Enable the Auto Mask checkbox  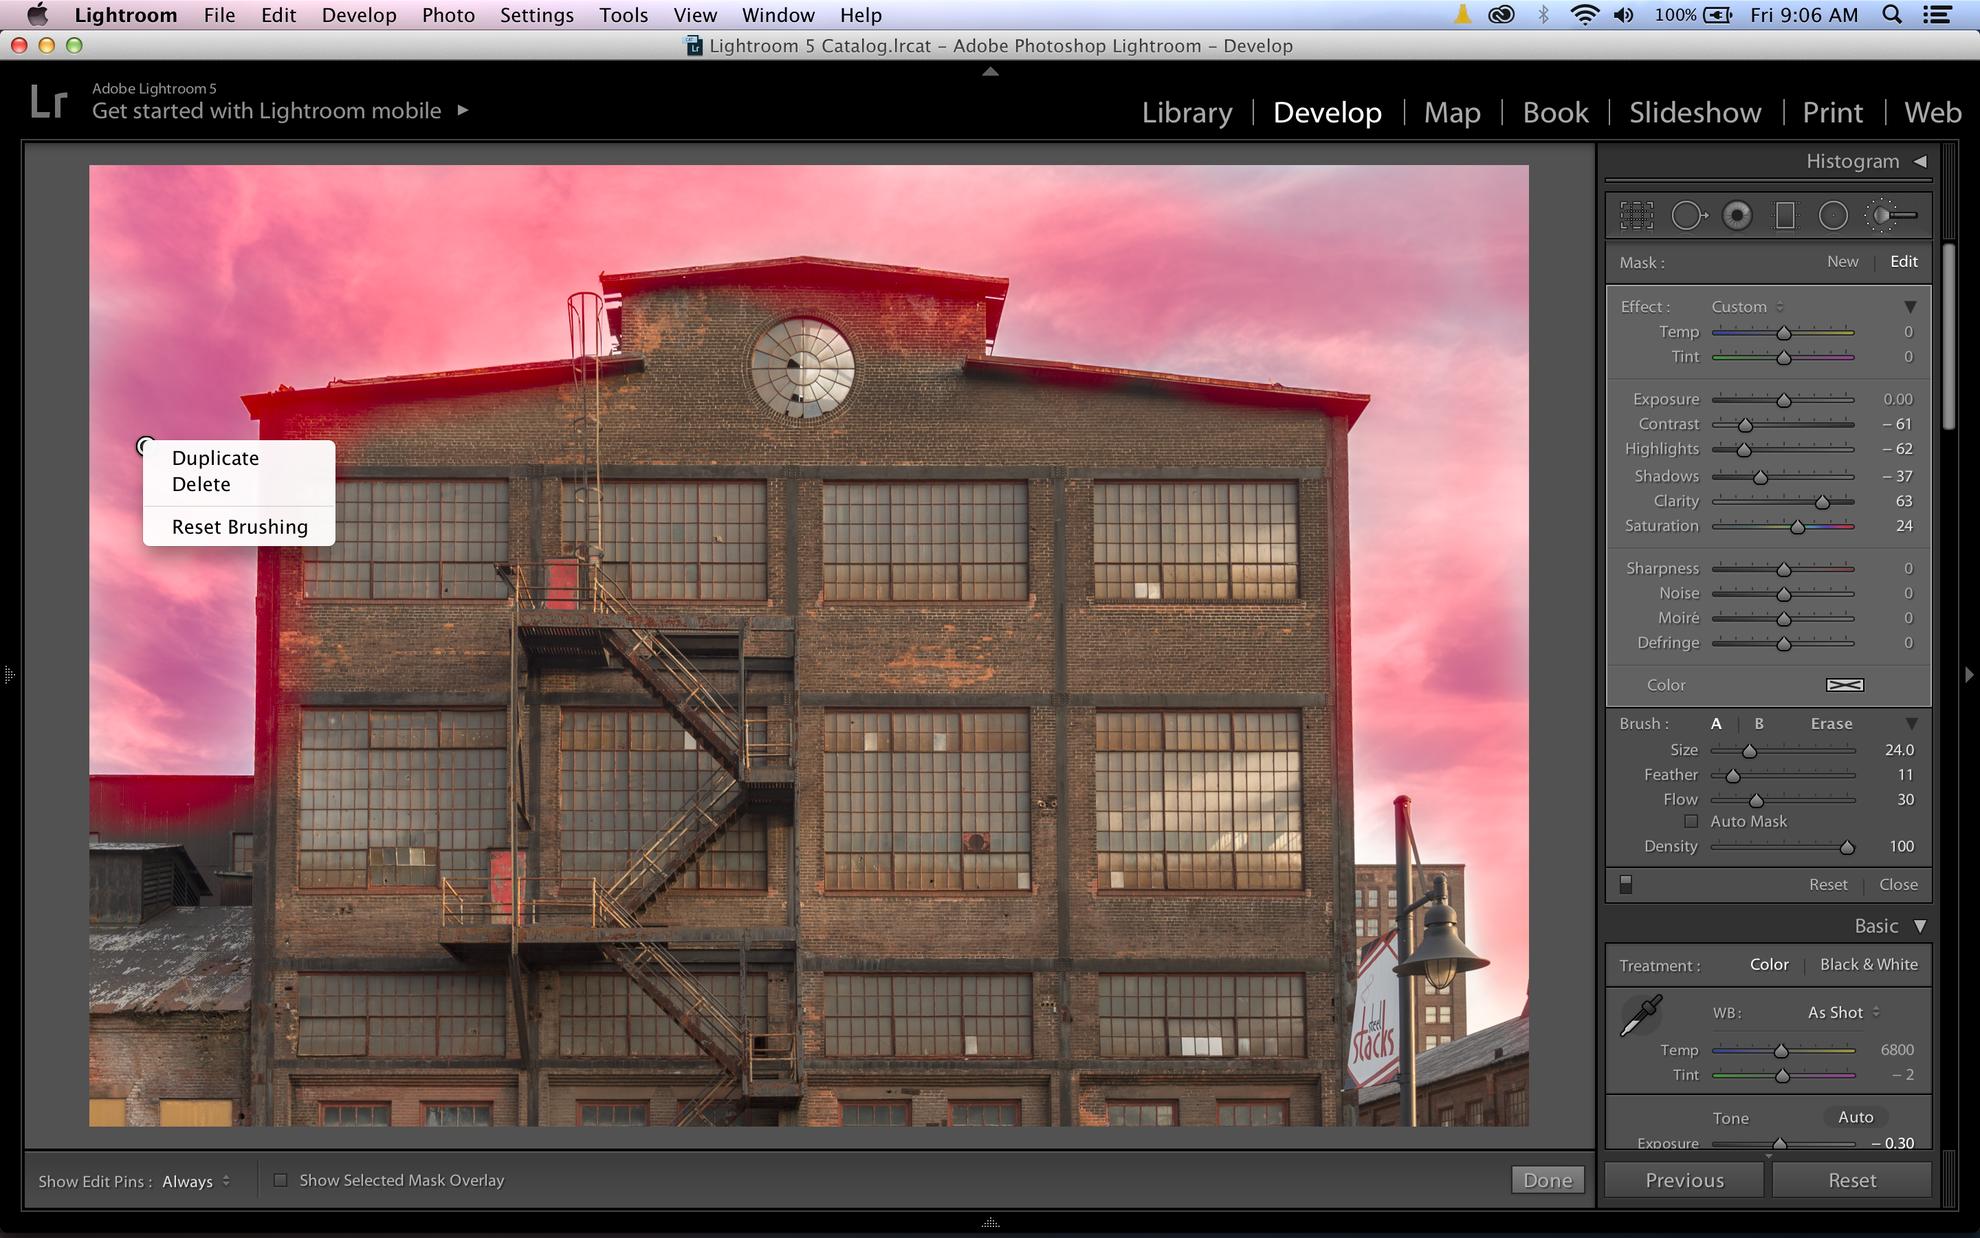(x=1691, y=821)
